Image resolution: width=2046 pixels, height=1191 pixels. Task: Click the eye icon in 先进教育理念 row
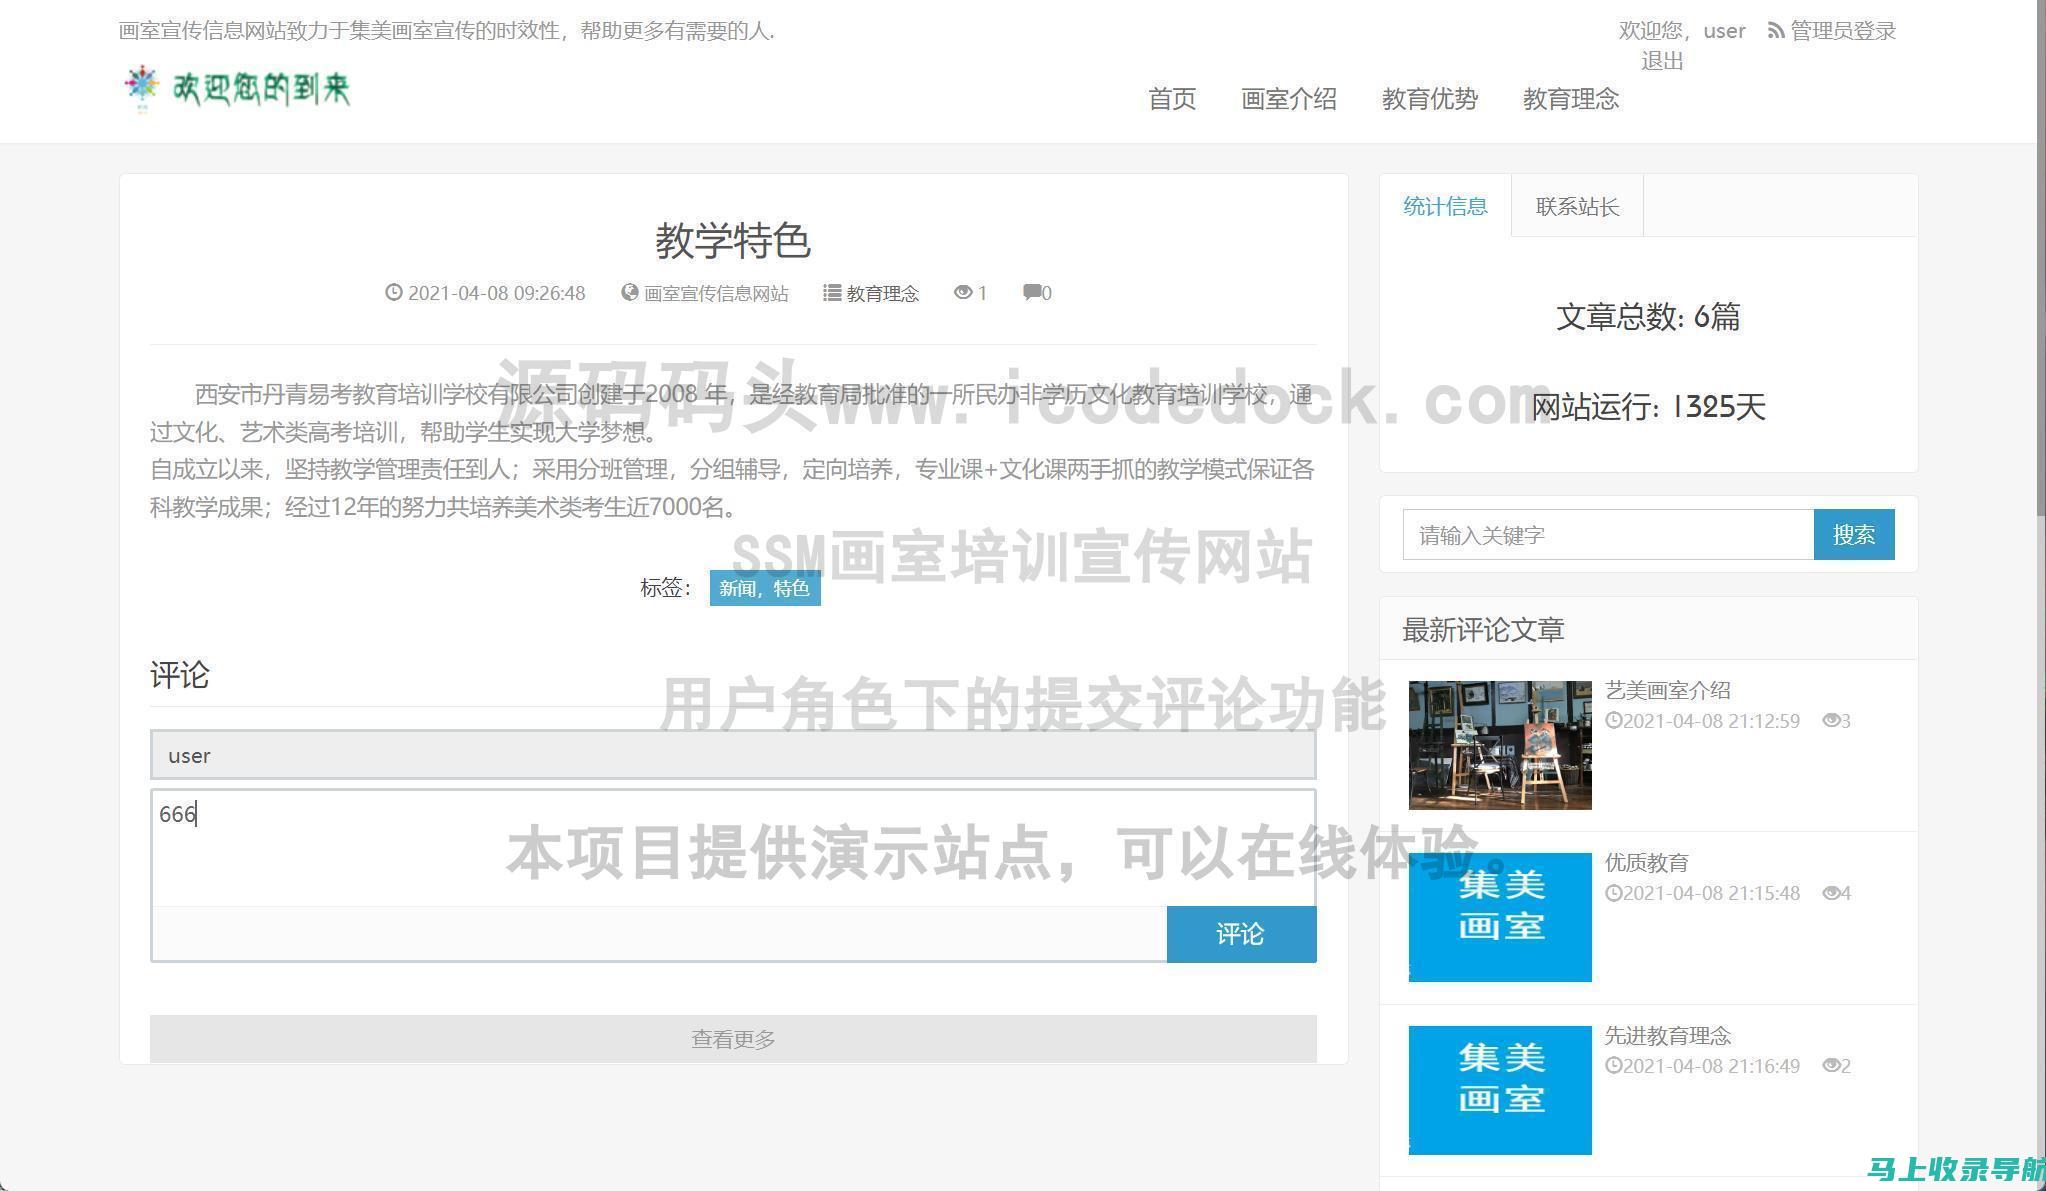[x=1831, y=1065]
